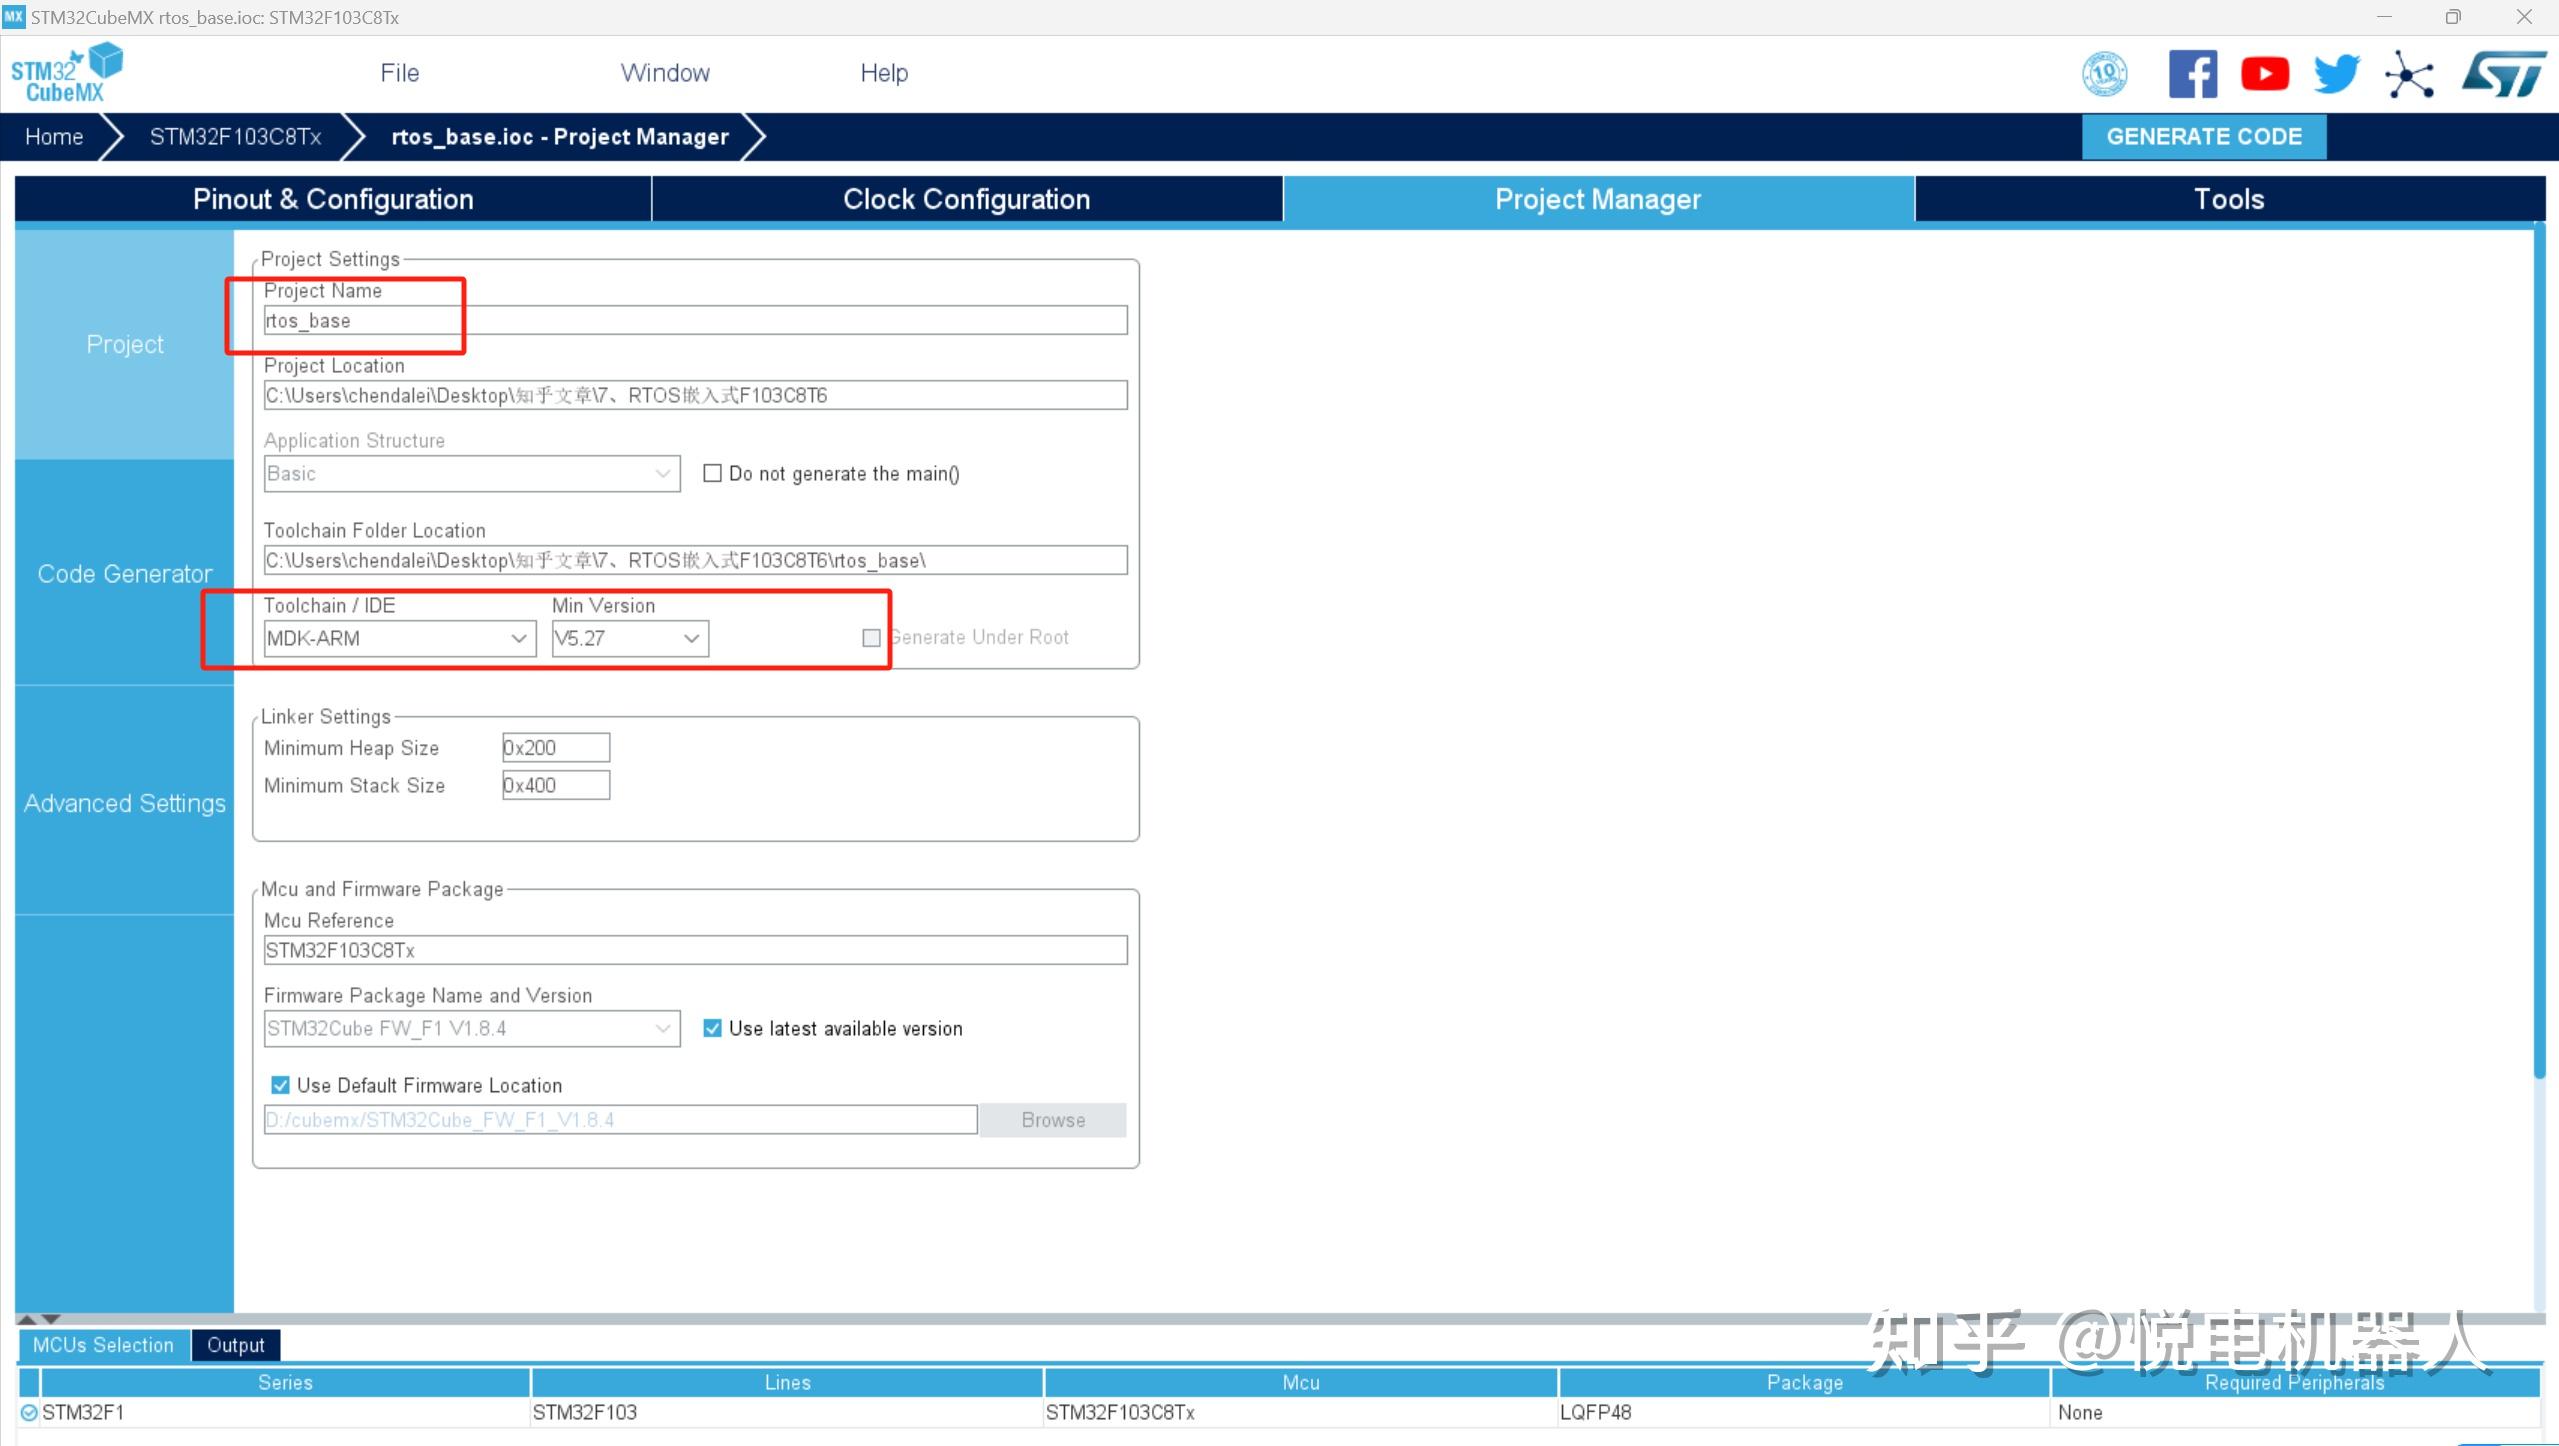Click the ST logo icon
This screenshot has width=2559, height=1446.
pyautogui.click(x=2503, y=75)
